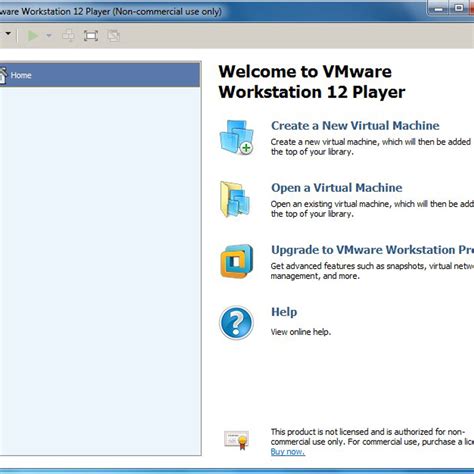Click the Create New Virtual Machine icon

click(x=237, y=137)
